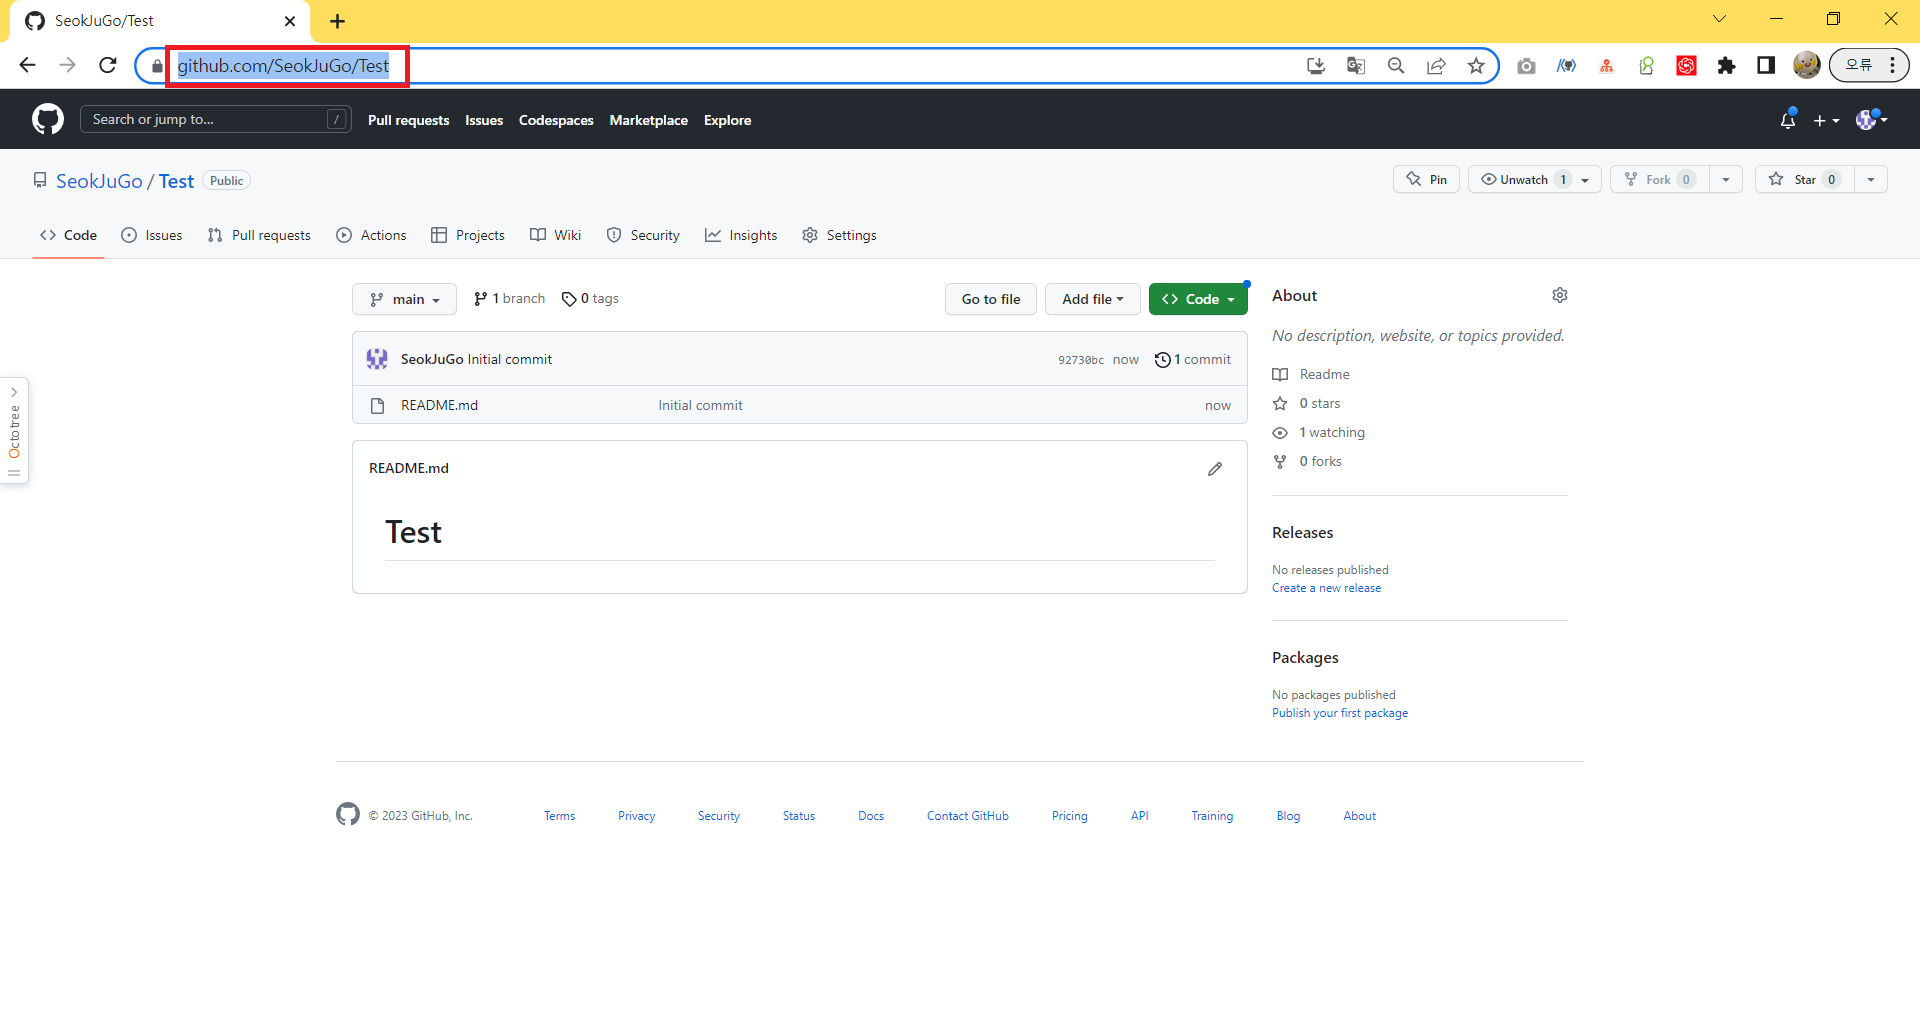This screenshot has width=1920, height=1030.
Task: Switch to the Actions tab
Action: pos(372,235)
